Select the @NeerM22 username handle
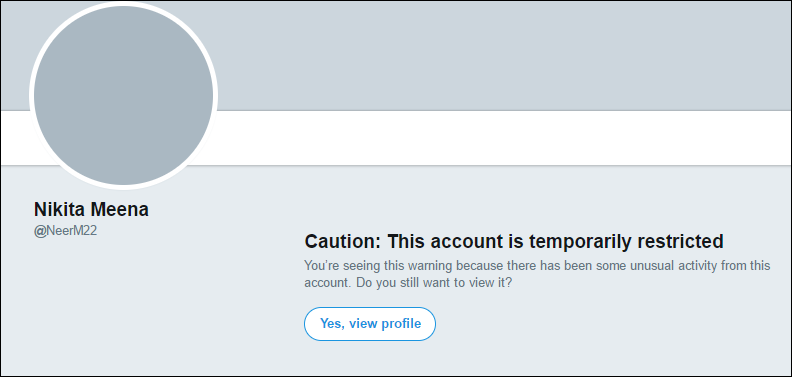The height and width of the screenshot is (377, 792). [x=65, y=232]
